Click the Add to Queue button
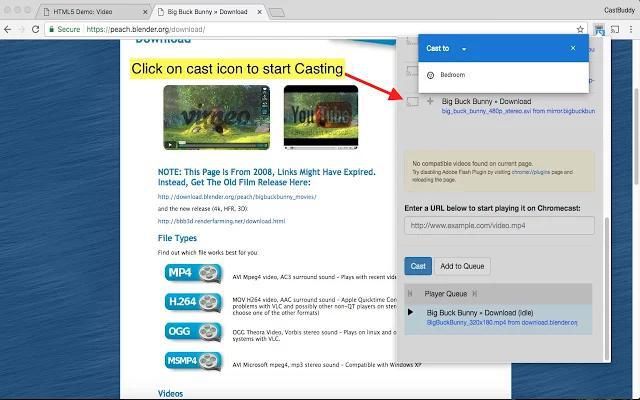Screen dimensions: 640x400 462,266
